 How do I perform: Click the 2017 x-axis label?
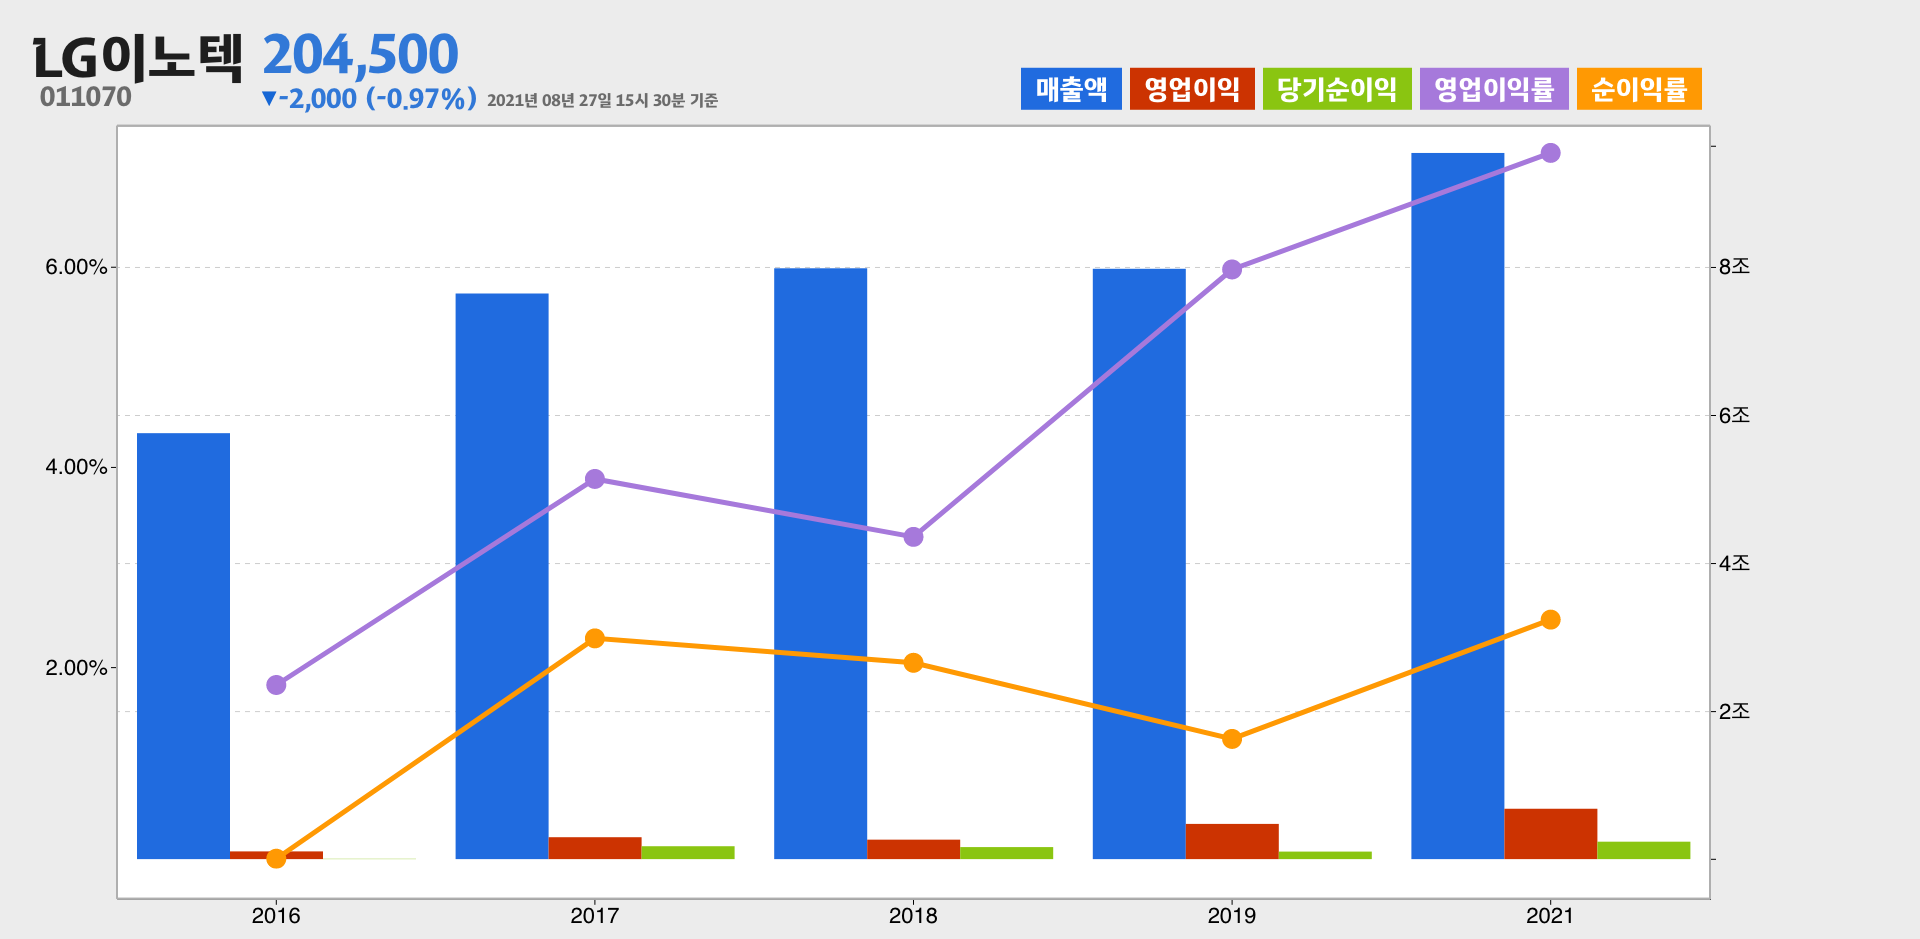point(595,916)
